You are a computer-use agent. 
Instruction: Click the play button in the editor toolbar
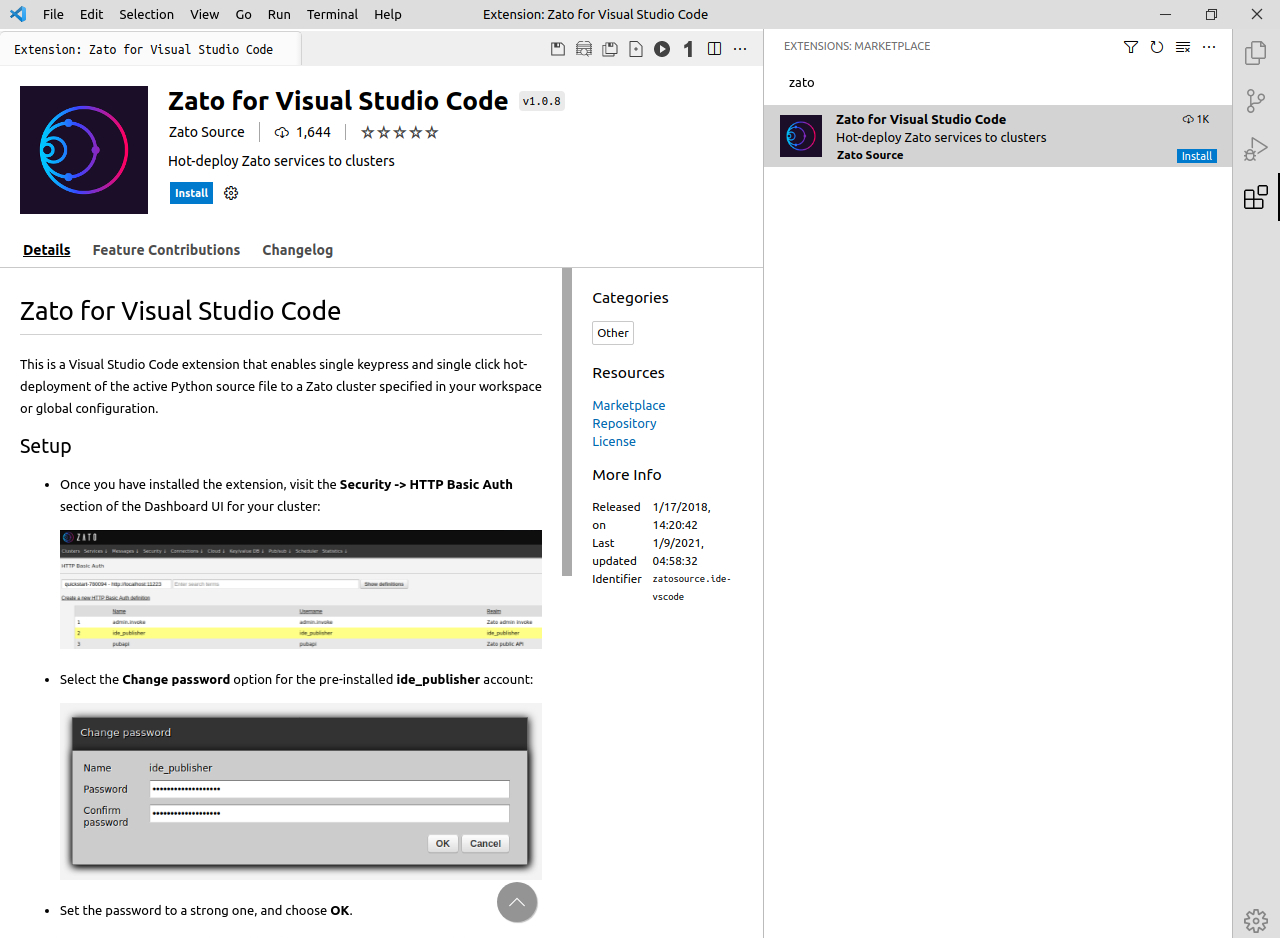click(662, 49)
